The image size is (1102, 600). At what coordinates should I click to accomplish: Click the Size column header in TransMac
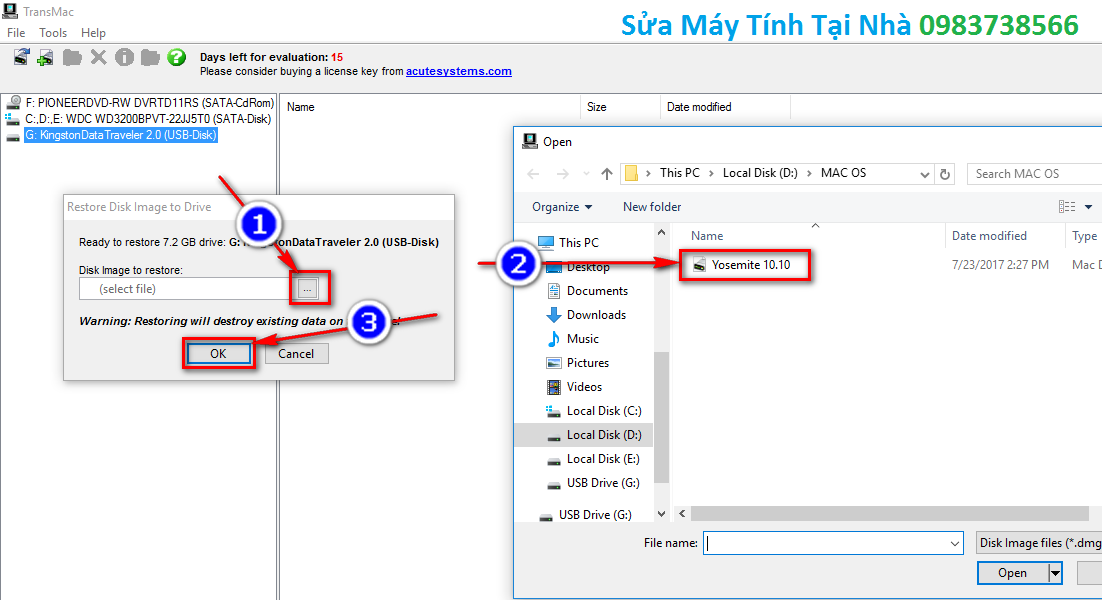(597, 107)
